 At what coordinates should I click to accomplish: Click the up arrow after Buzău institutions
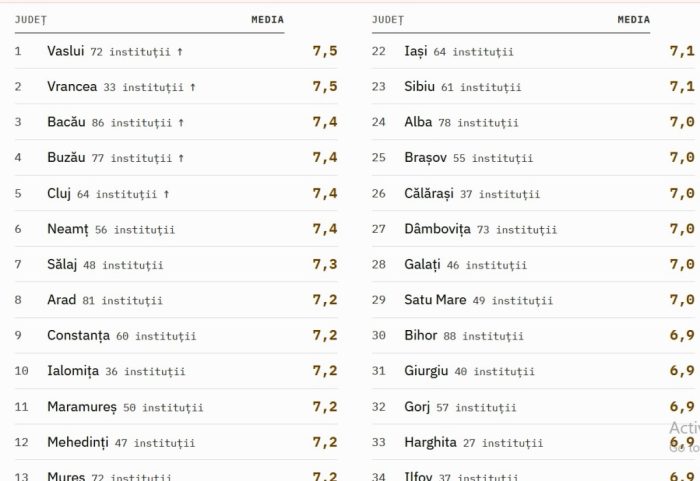pos(181,158)
